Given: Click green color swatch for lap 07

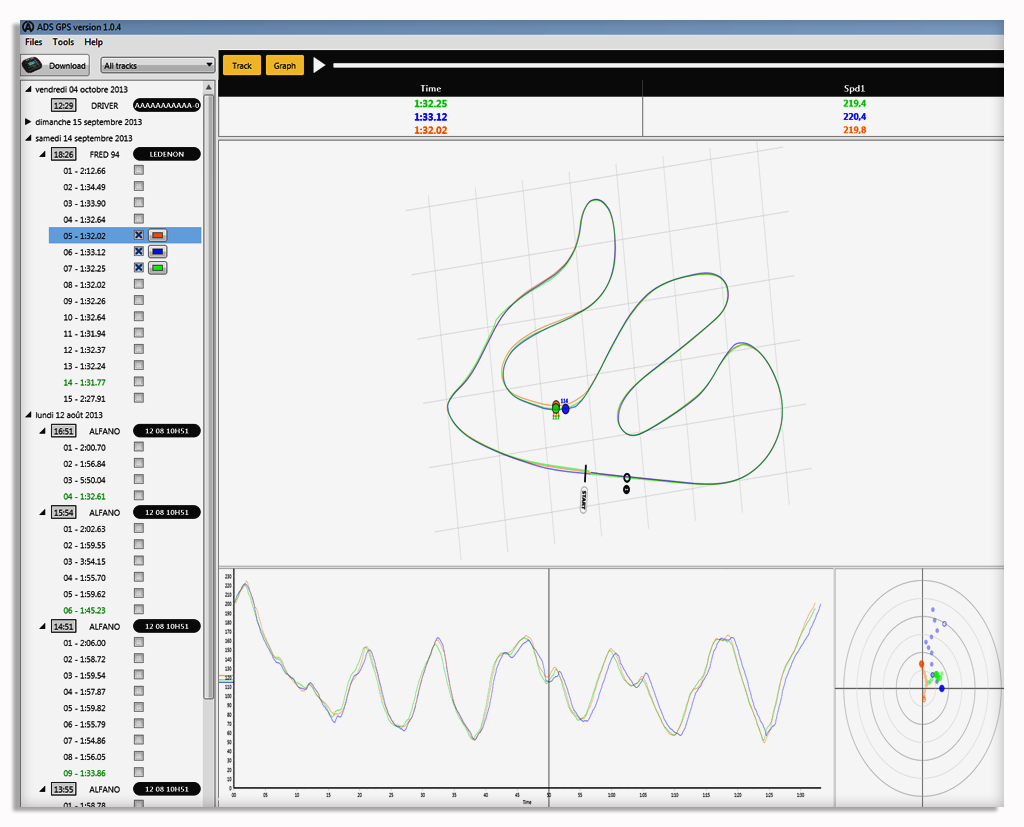Looking at the screenshot, I should click(x=157, y=268).
